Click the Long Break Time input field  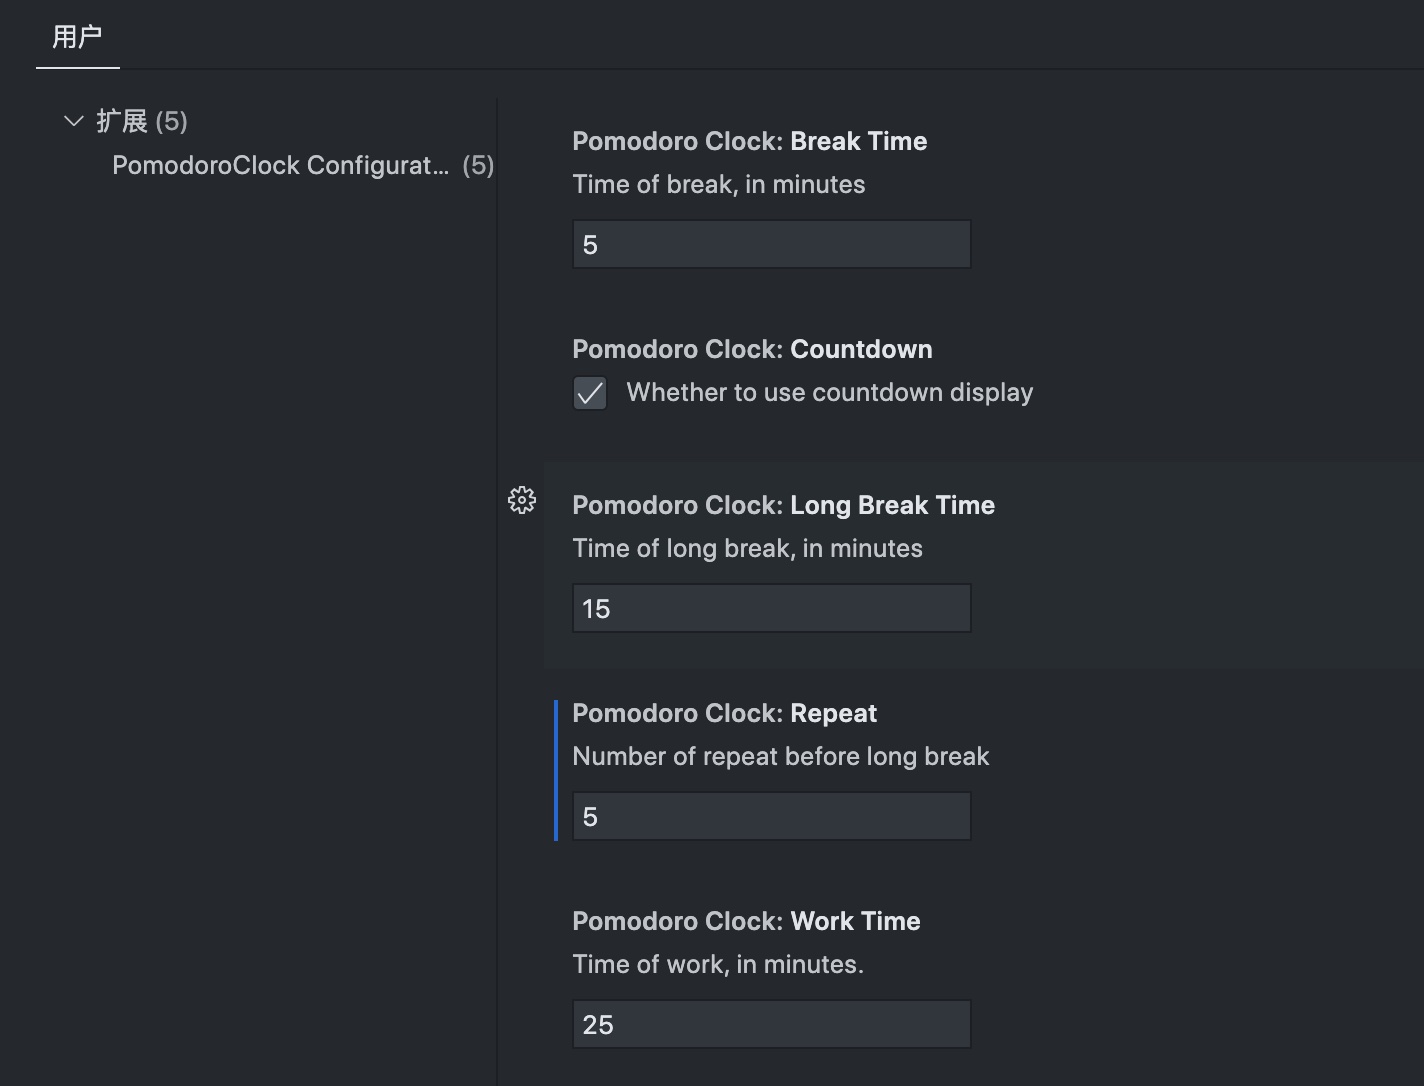(x=771, y=608)
